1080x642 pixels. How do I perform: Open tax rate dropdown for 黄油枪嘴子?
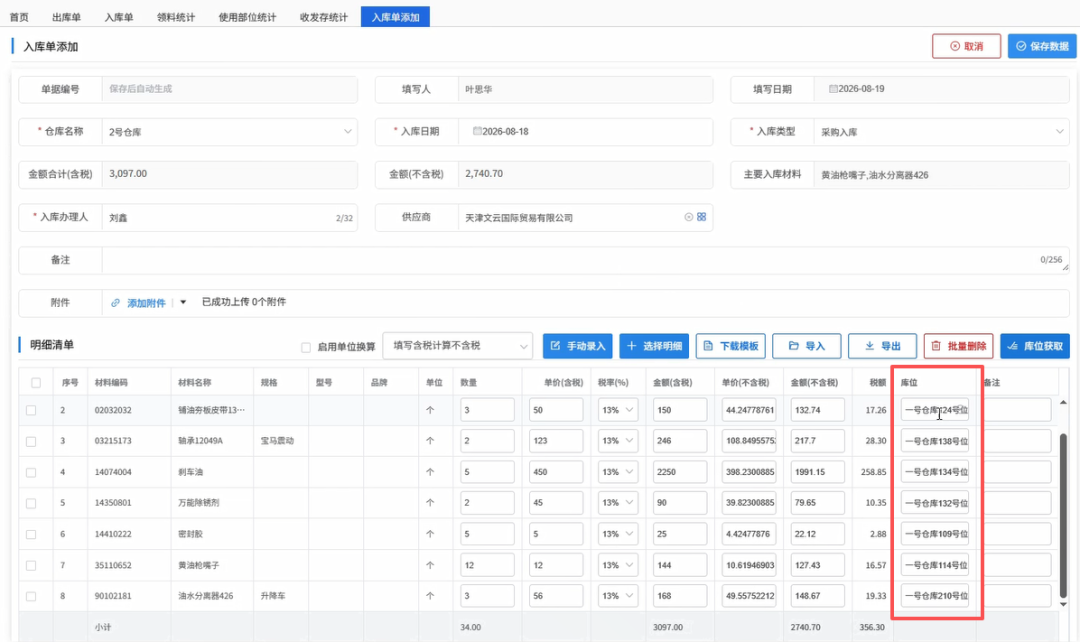click(x=617, y=565)
